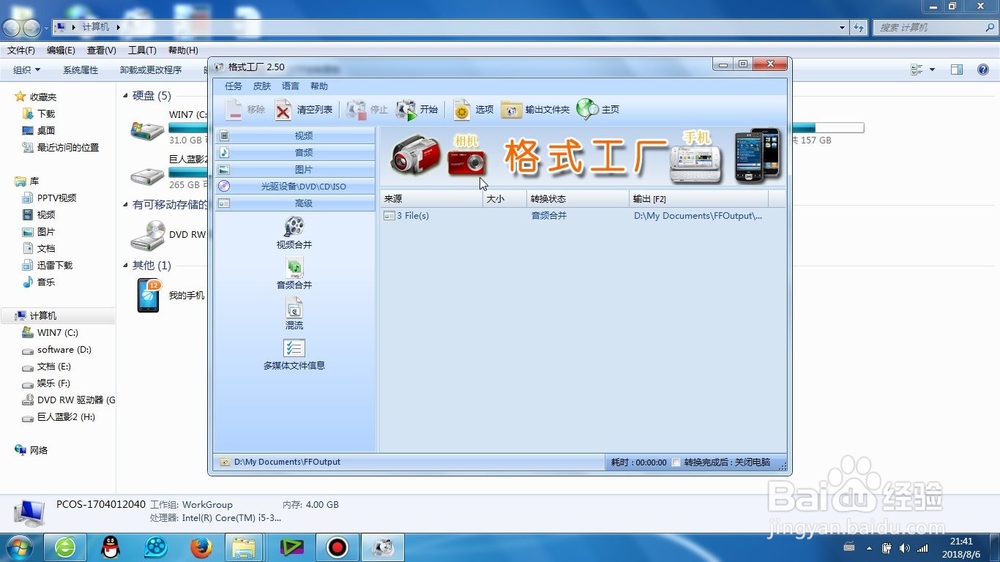The image size is (1000, 562).
Task: Expand the Video (视频) category panel
Action: click(295, 135)
